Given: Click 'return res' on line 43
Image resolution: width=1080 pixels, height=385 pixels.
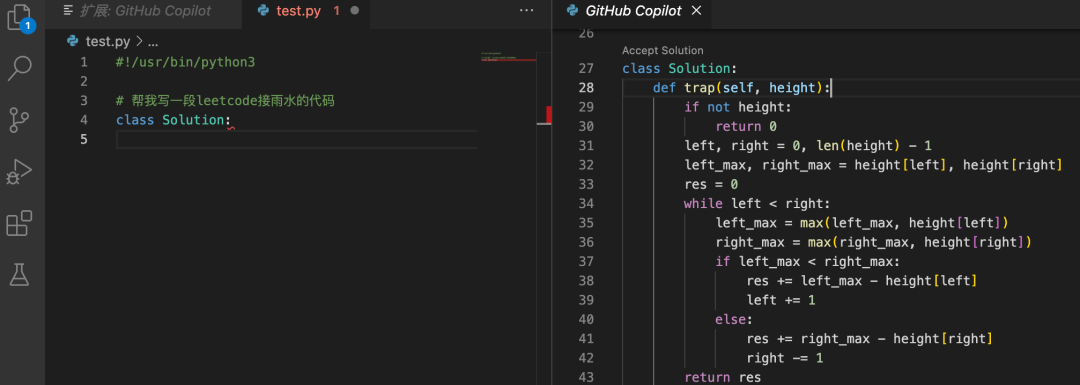Looking at the screenshot, I should 723,377.
